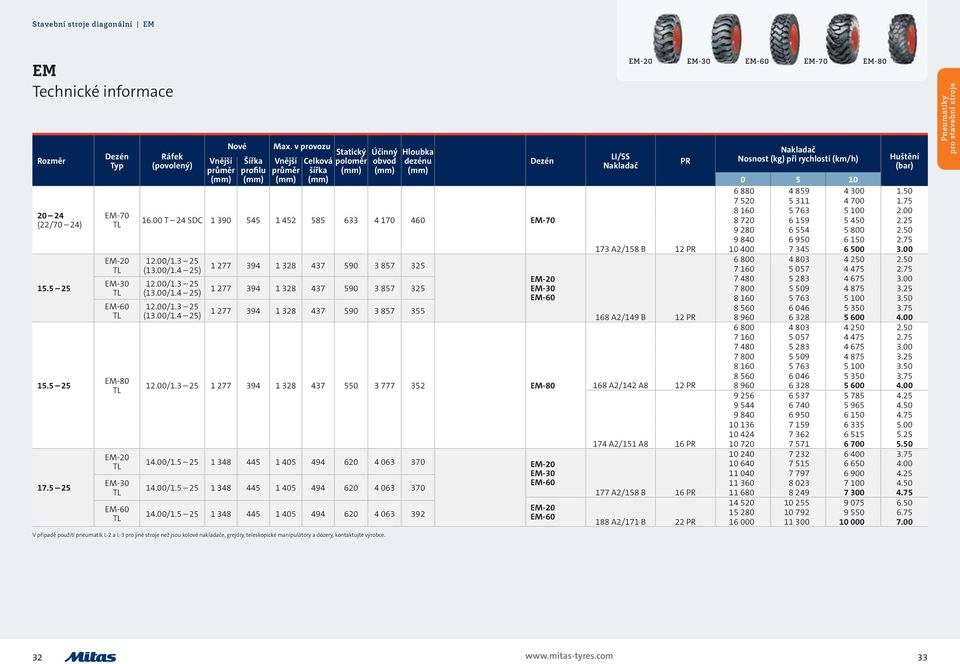Click the EM-80 tyre image
The height and width of the screenshot is (664, 960).
click(902, 38)
